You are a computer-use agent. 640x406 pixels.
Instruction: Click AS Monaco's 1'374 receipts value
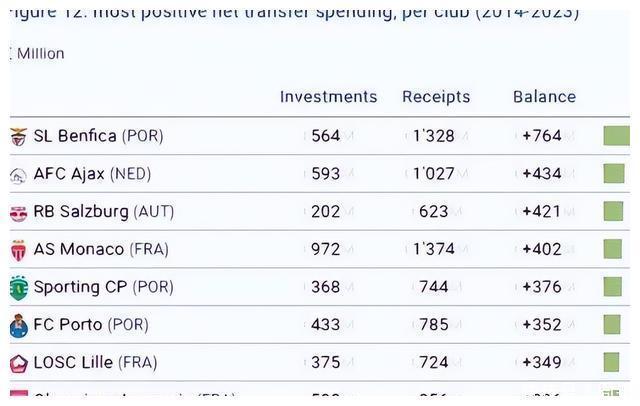[434, 249]
